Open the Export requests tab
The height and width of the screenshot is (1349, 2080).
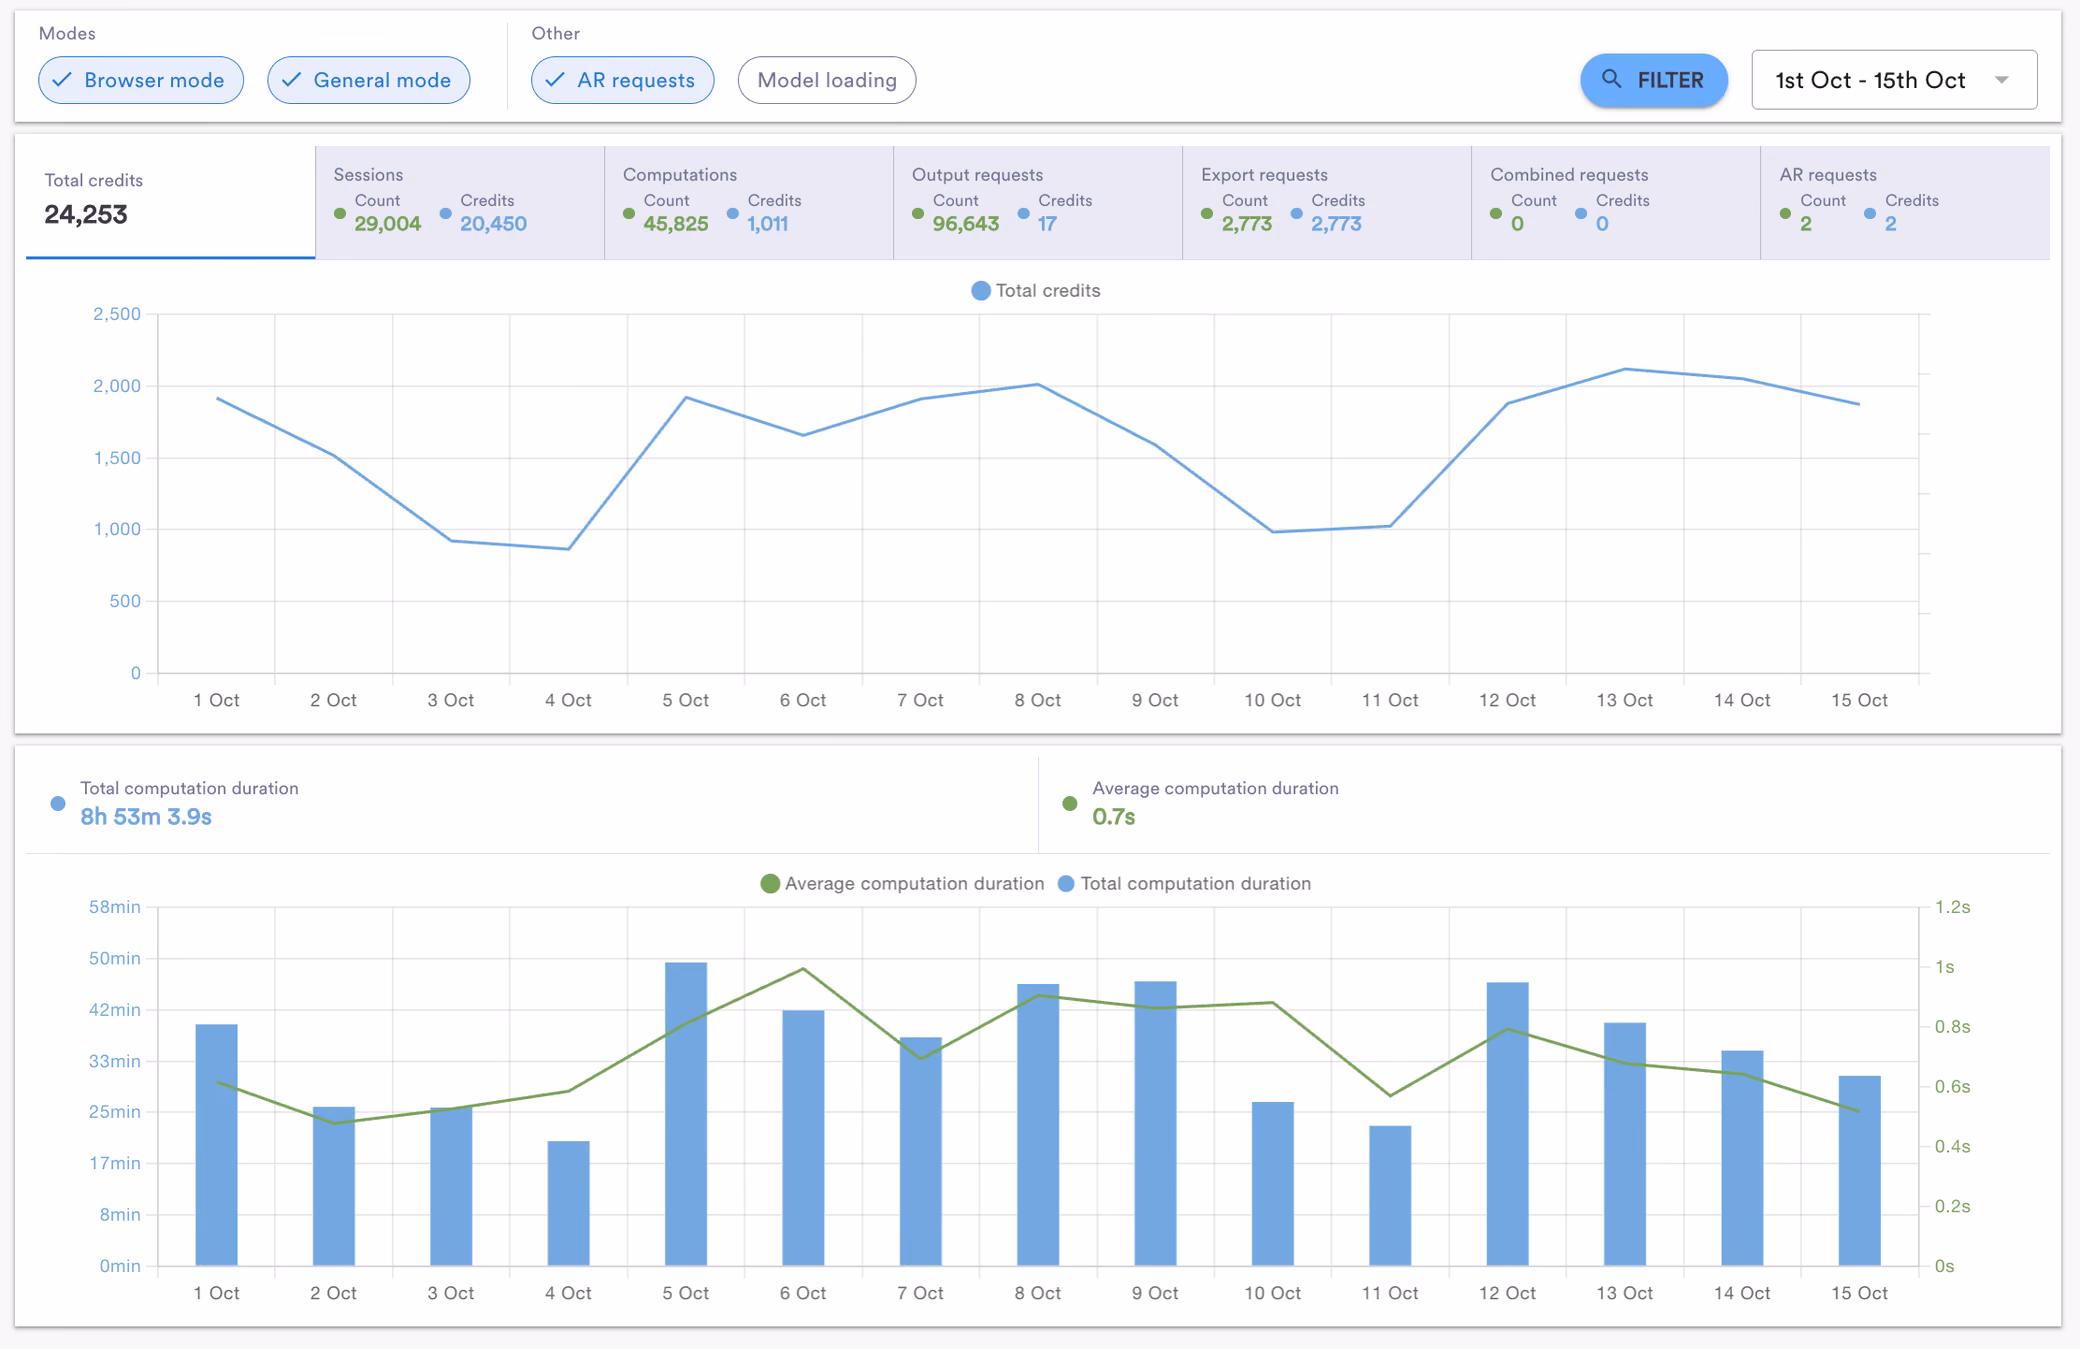pos(1327,202)
